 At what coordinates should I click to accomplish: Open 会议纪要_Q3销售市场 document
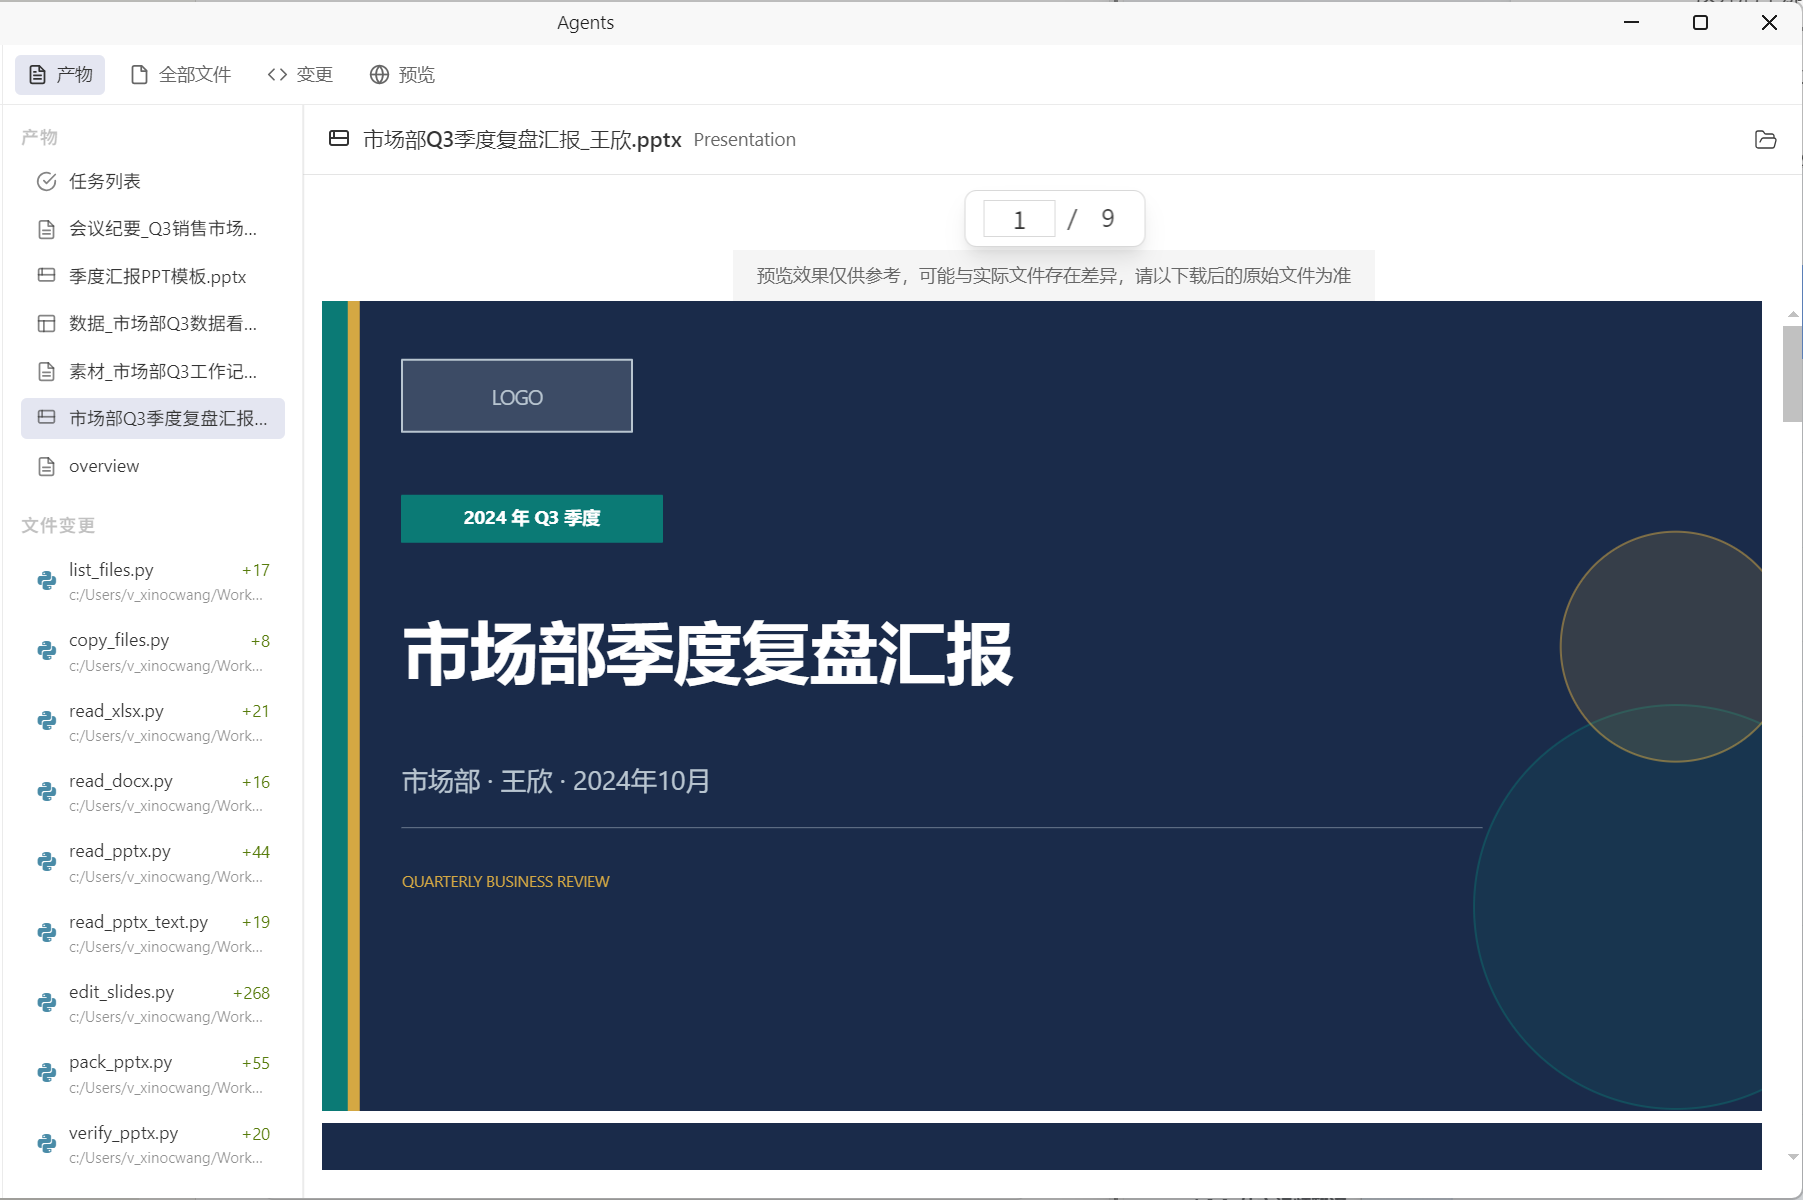162,229
